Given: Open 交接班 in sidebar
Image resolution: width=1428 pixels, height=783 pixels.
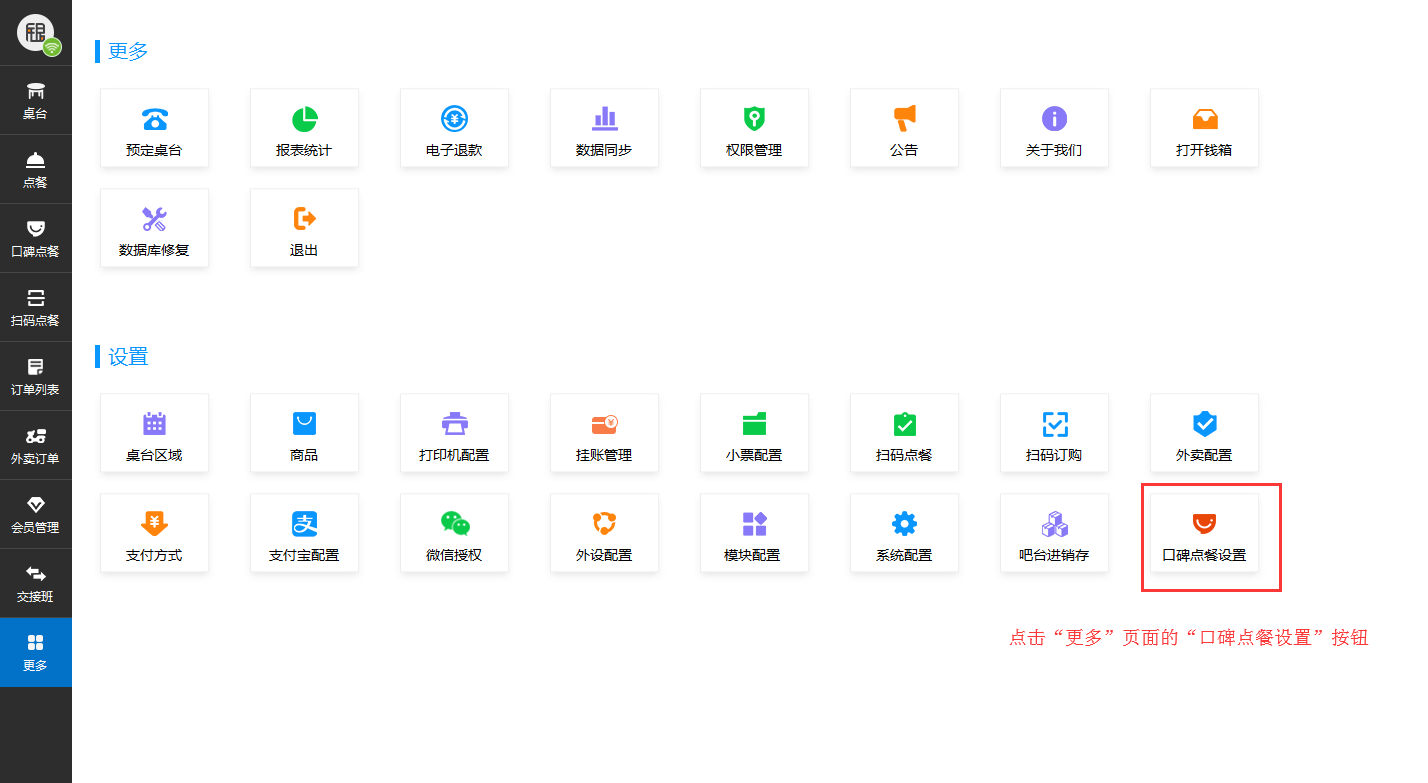Looking at the screenshot, I should click(35, 583).
